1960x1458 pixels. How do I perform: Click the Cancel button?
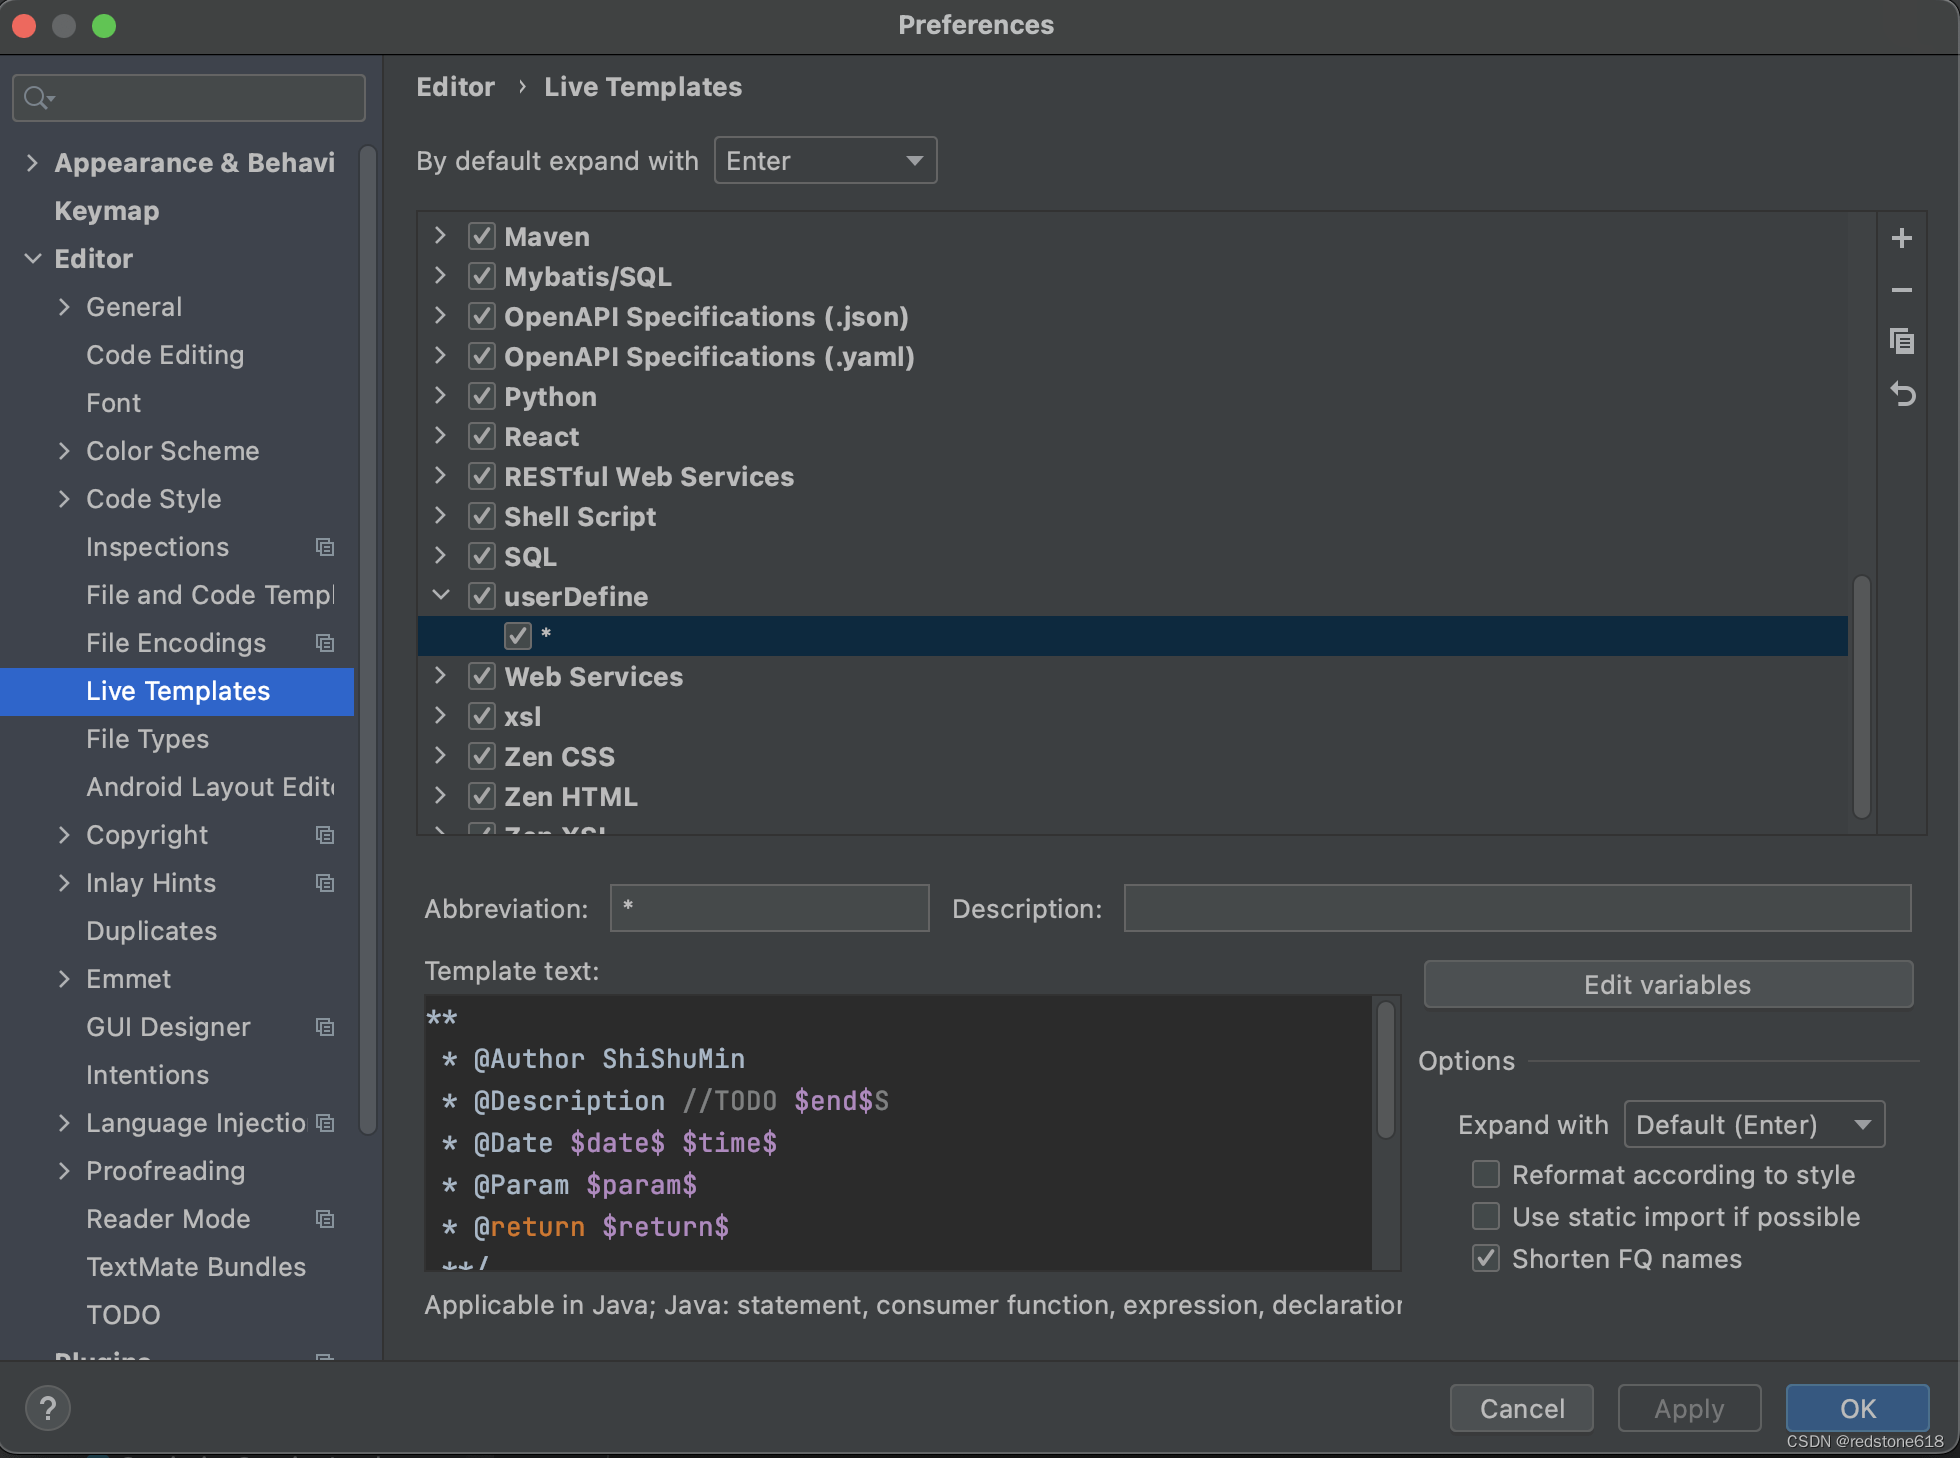1521,1408
